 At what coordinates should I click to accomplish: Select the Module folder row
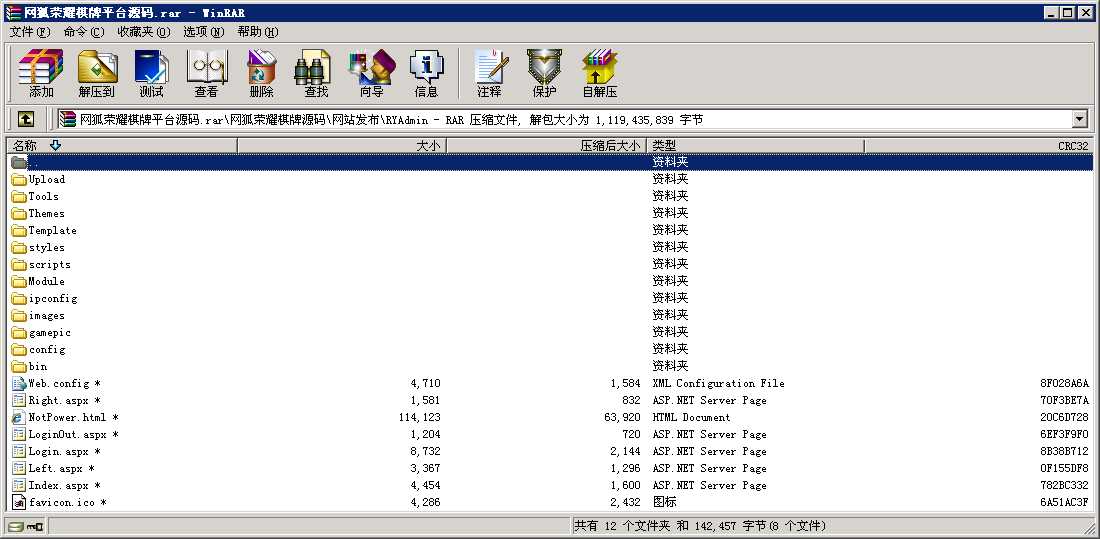coord(550,281)
